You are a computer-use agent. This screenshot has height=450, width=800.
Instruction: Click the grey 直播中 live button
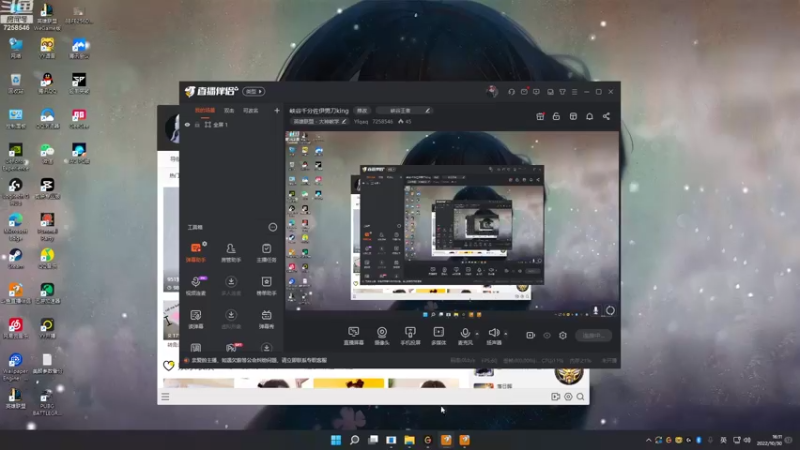tap(593, 335)
